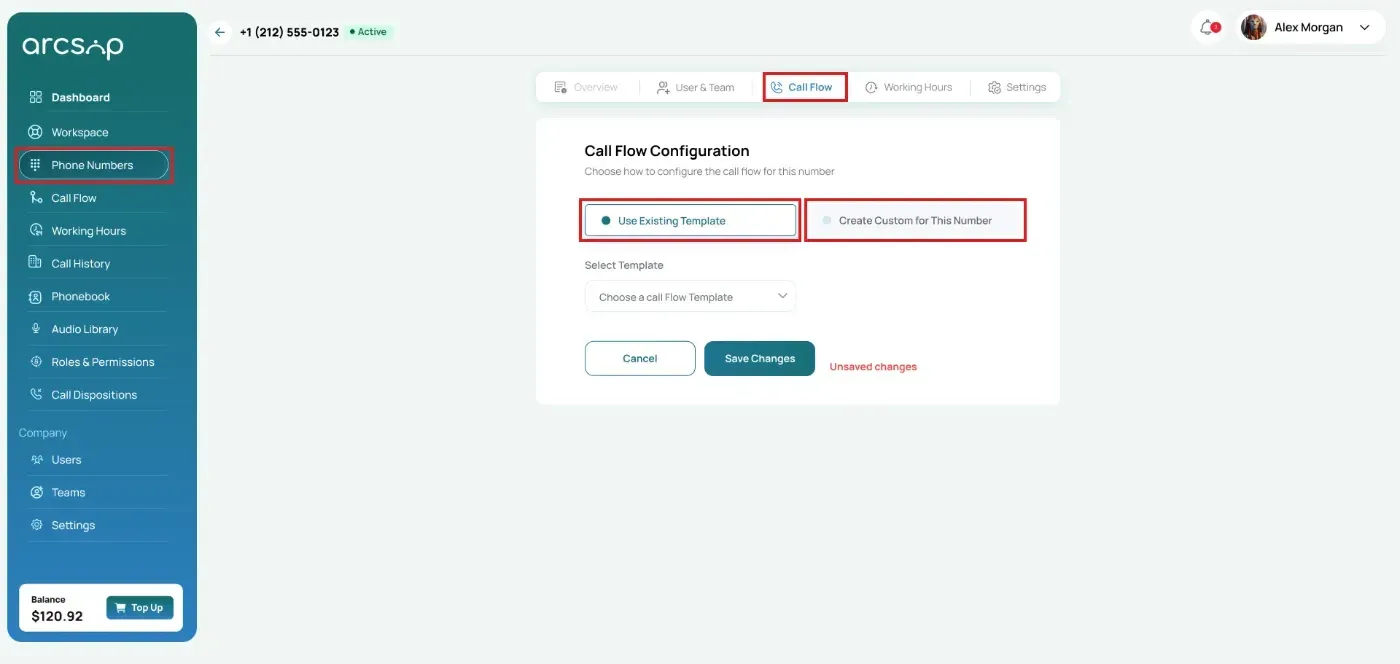
Task: Click the Phonebook contact icon
Action: coord(36,296)
